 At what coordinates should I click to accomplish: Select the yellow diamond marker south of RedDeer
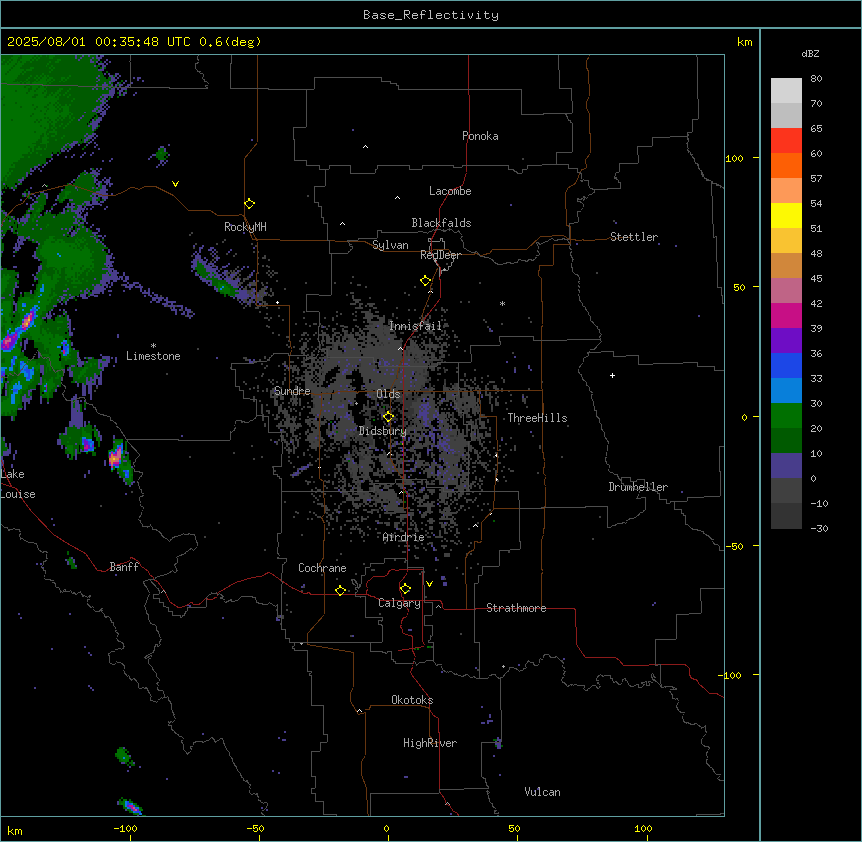click(x=425, y=281)
